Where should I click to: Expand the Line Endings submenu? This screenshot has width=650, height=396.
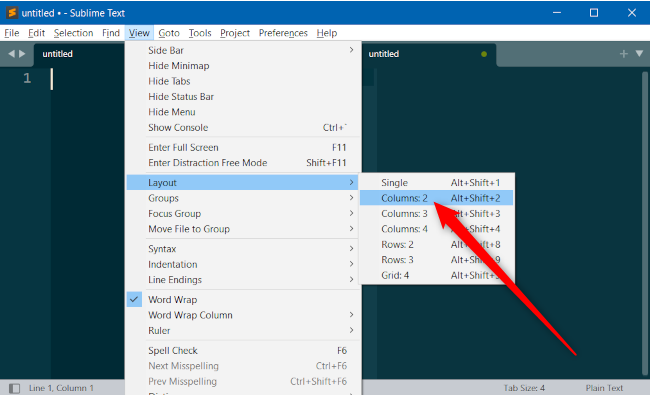click(x=243, y=279)
